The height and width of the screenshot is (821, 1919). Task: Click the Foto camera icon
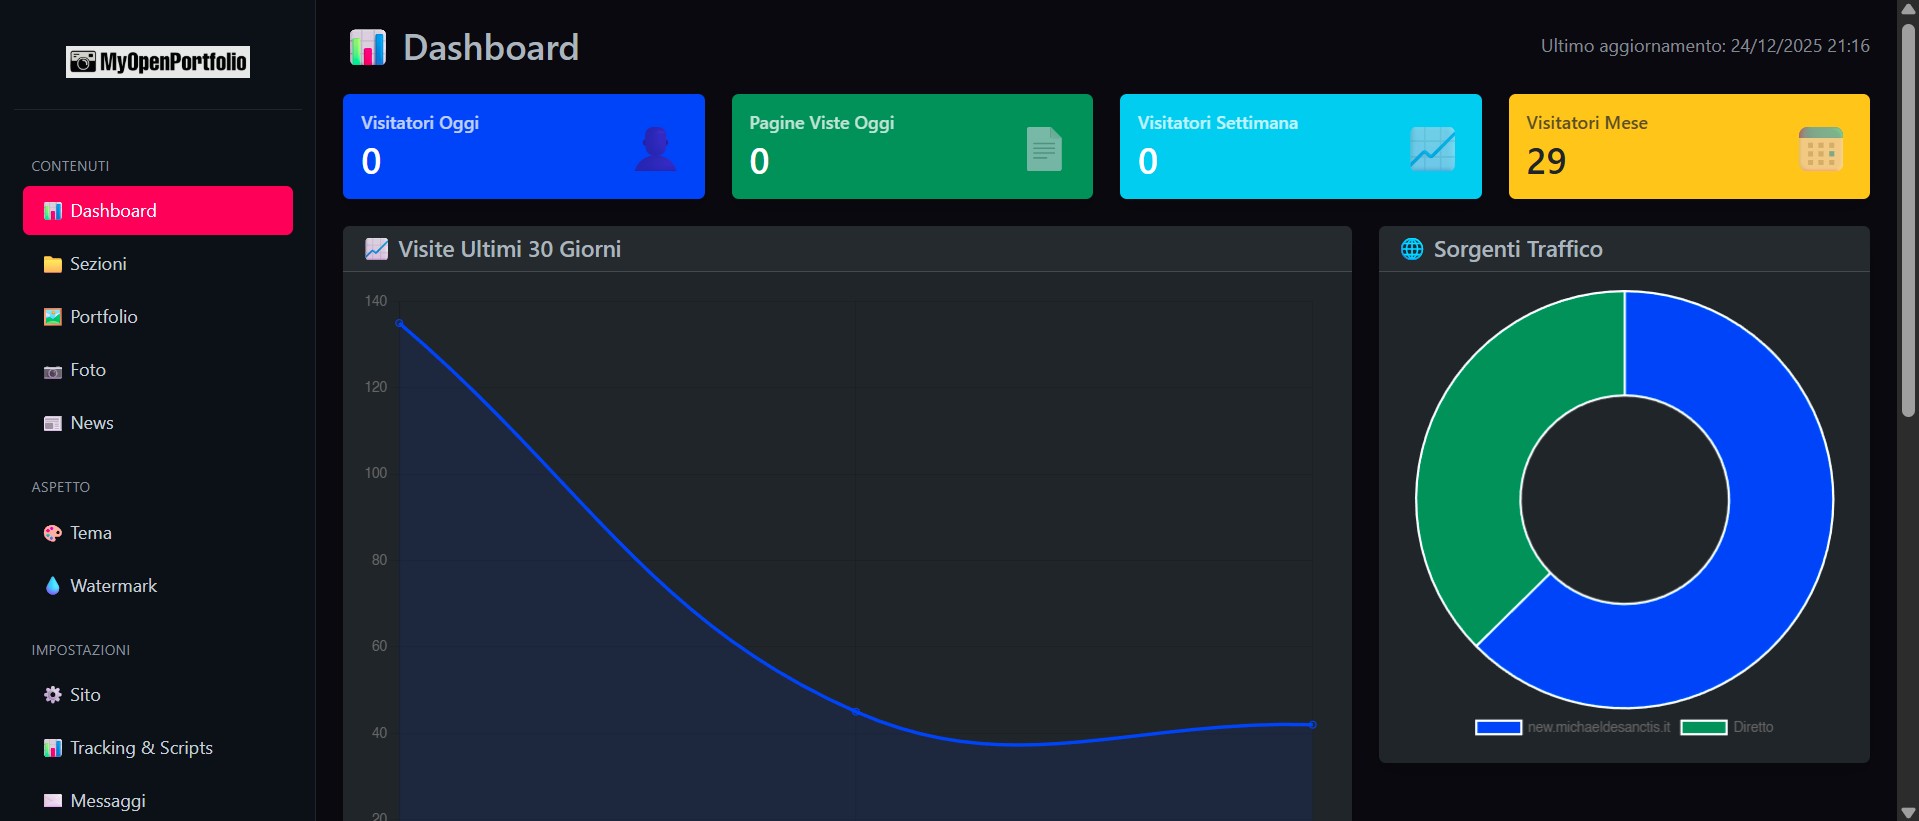[53, 372]
